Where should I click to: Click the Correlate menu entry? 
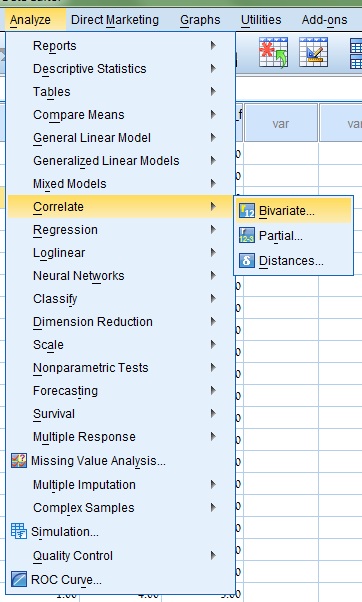[121, 207]
